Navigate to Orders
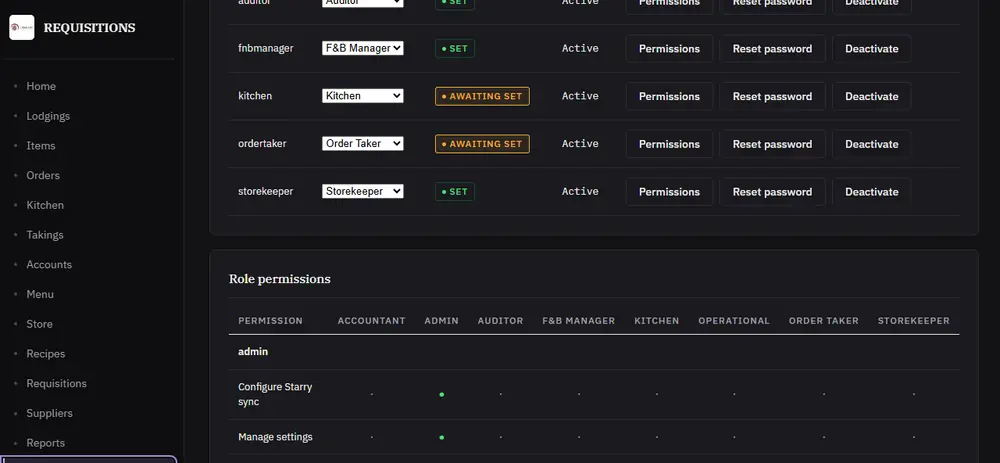The height and width of the screenshot is (463, 1000). pos(43,175)
